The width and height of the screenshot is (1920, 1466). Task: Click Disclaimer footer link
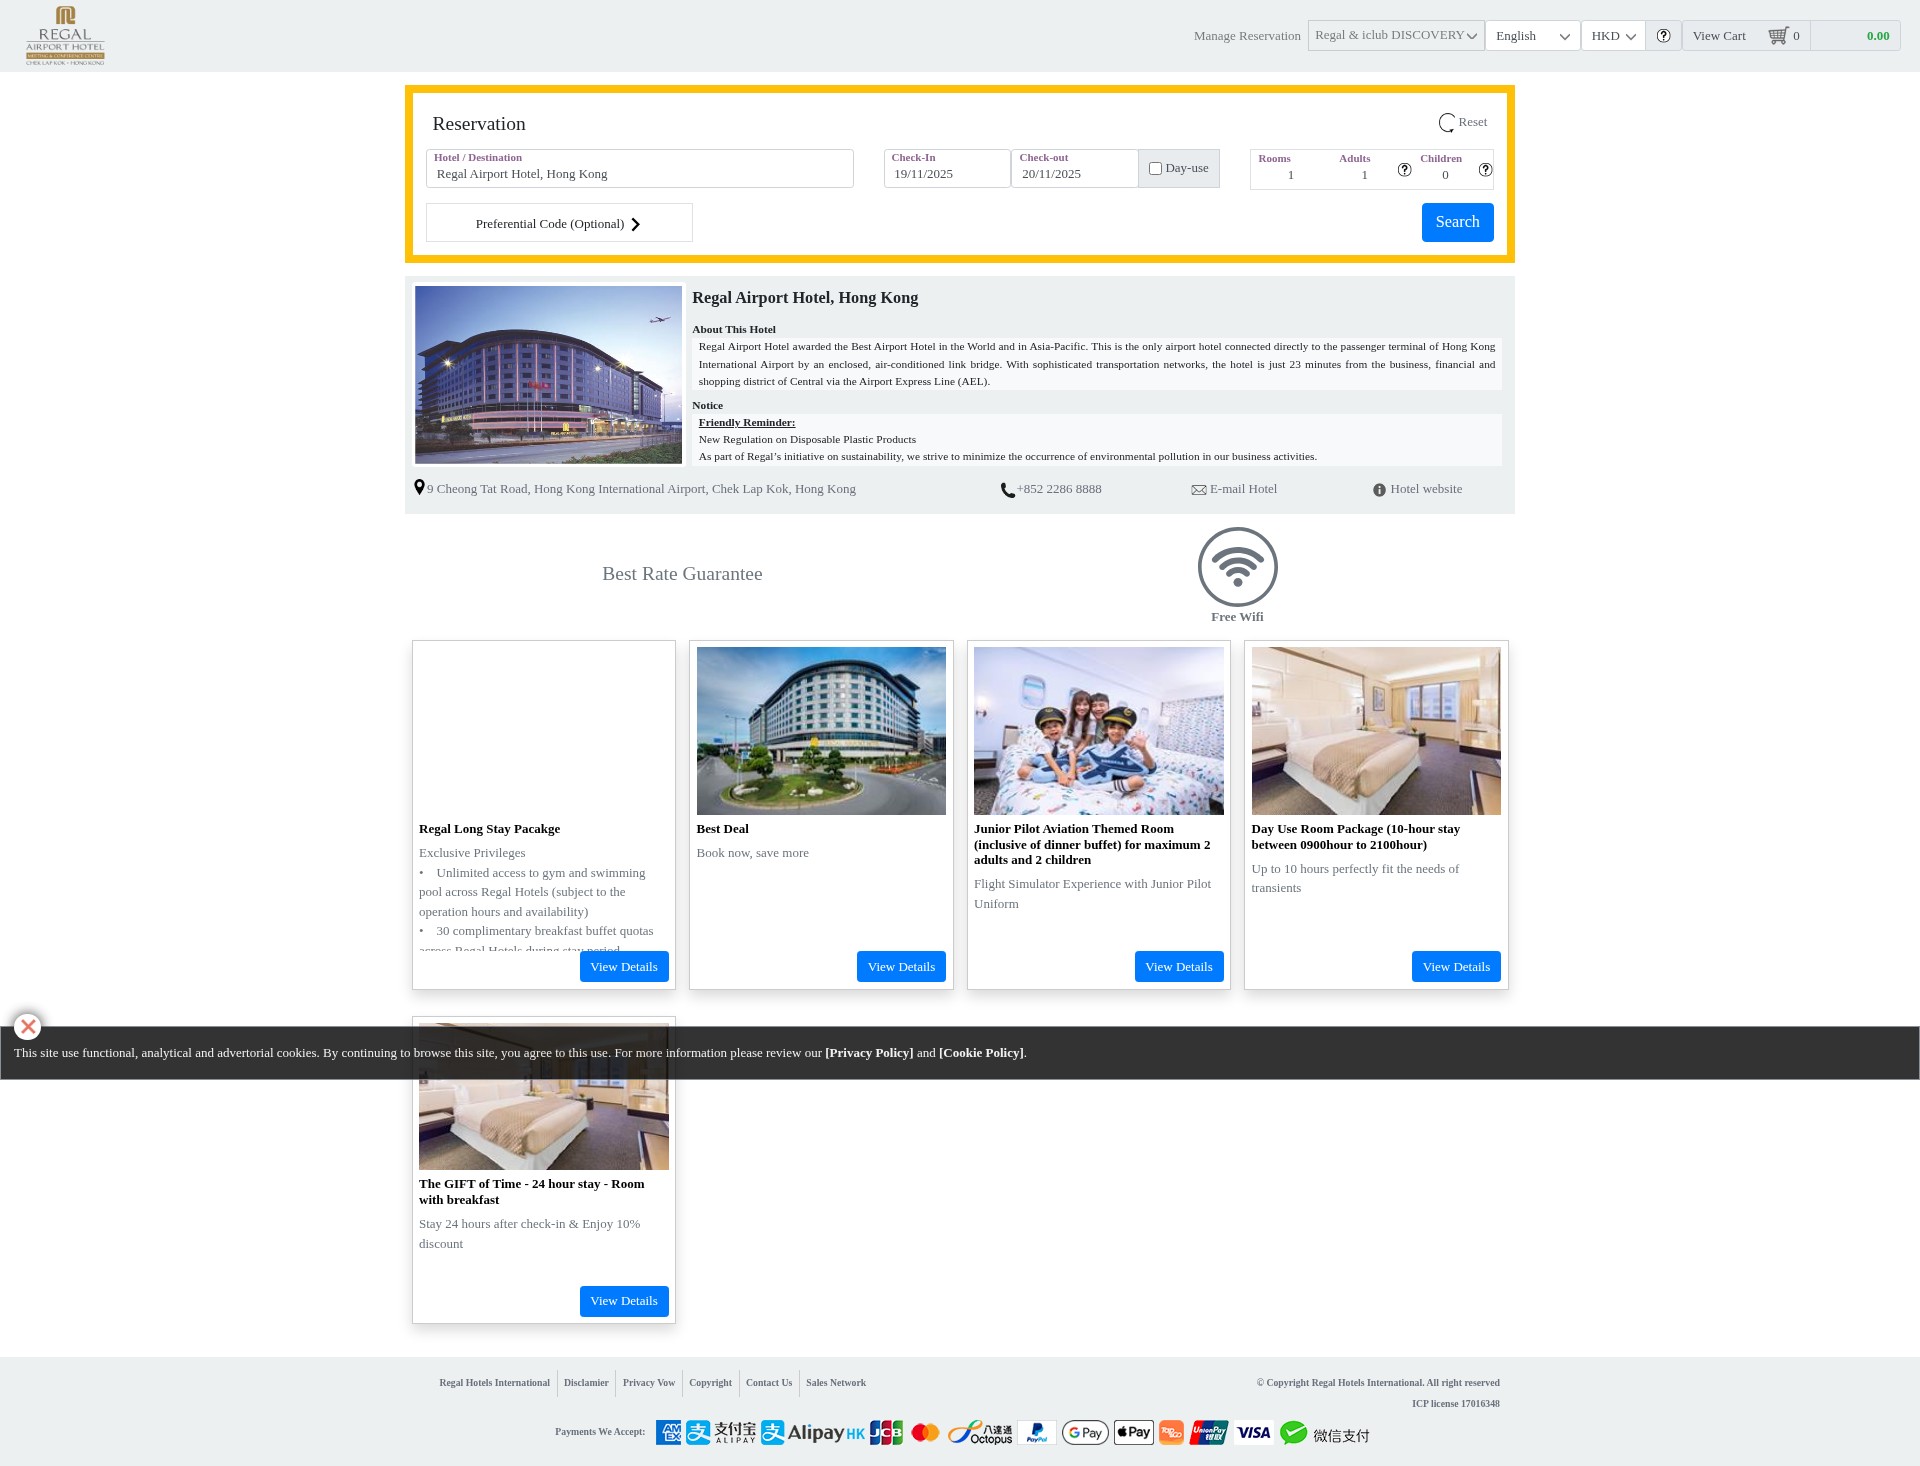(x=586, y=1383)
